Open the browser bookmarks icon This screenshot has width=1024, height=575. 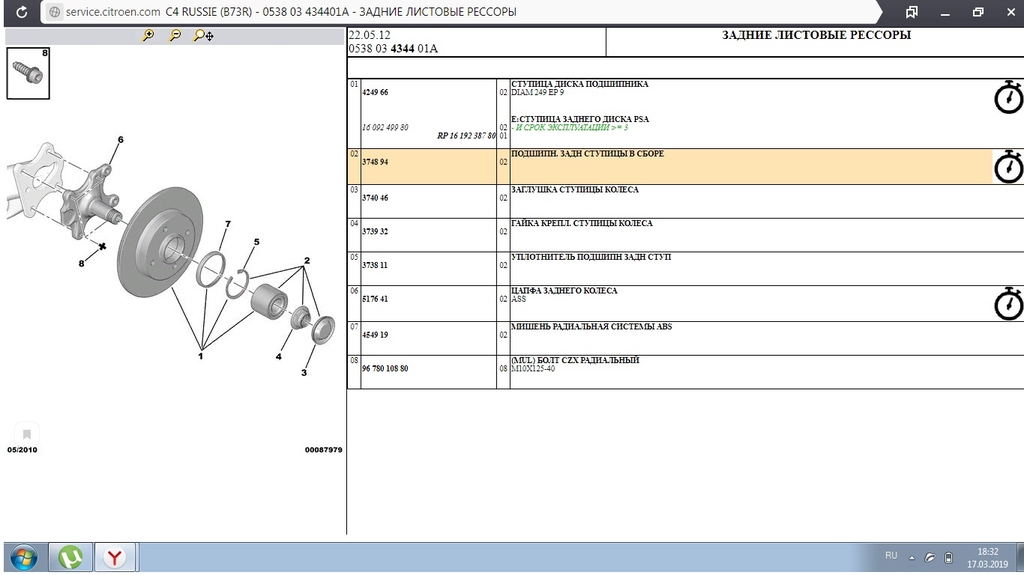[x=912, y=12]
